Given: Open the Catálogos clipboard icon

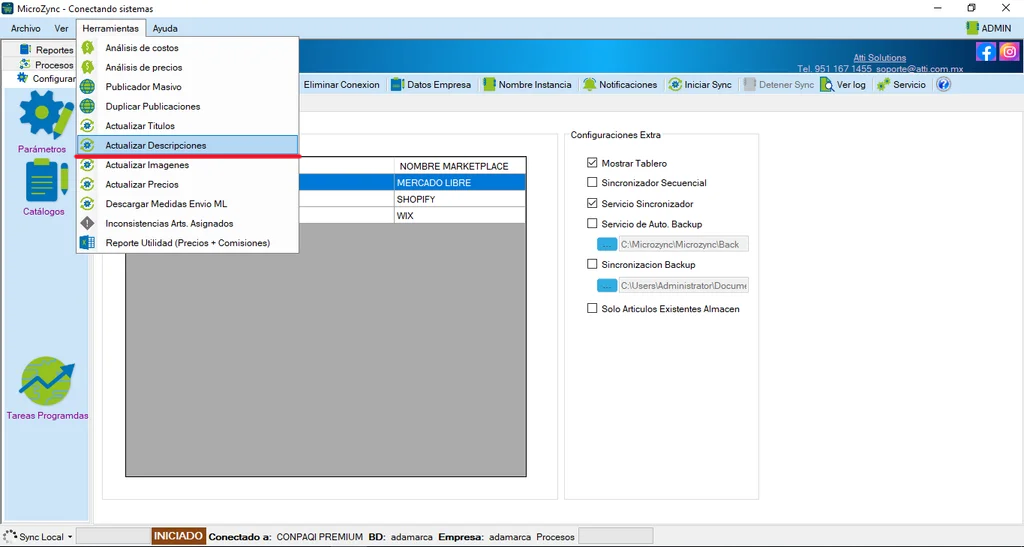Looking at the screenshot, I should [x=46, y=181].
